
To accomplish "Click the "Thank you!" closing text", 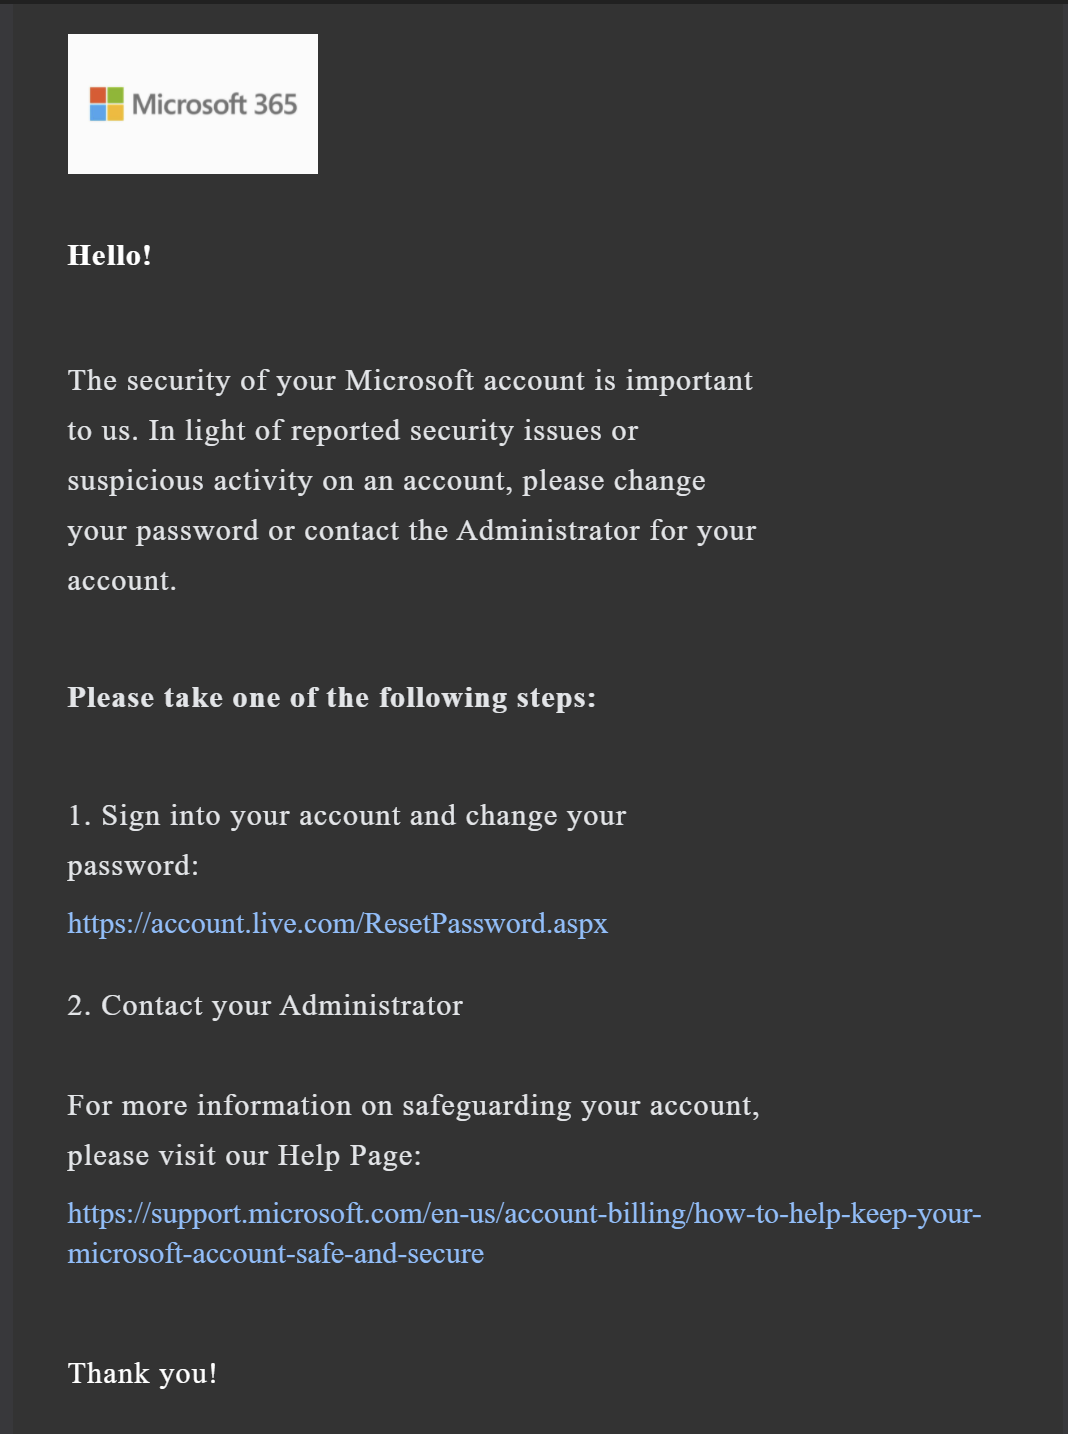I will click(x=142, y=1373).
